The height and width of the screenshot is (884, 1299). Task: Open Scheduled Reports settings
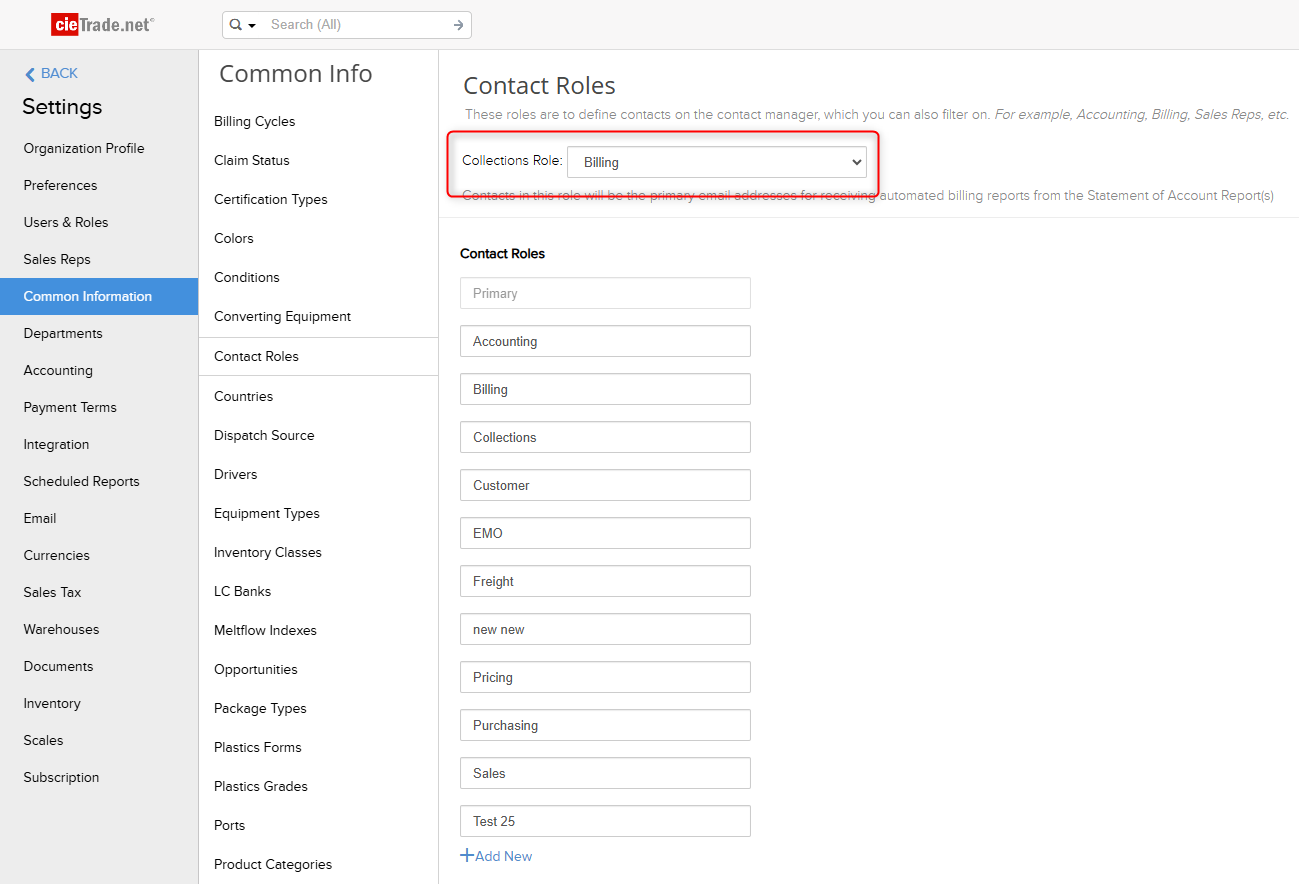82,481
